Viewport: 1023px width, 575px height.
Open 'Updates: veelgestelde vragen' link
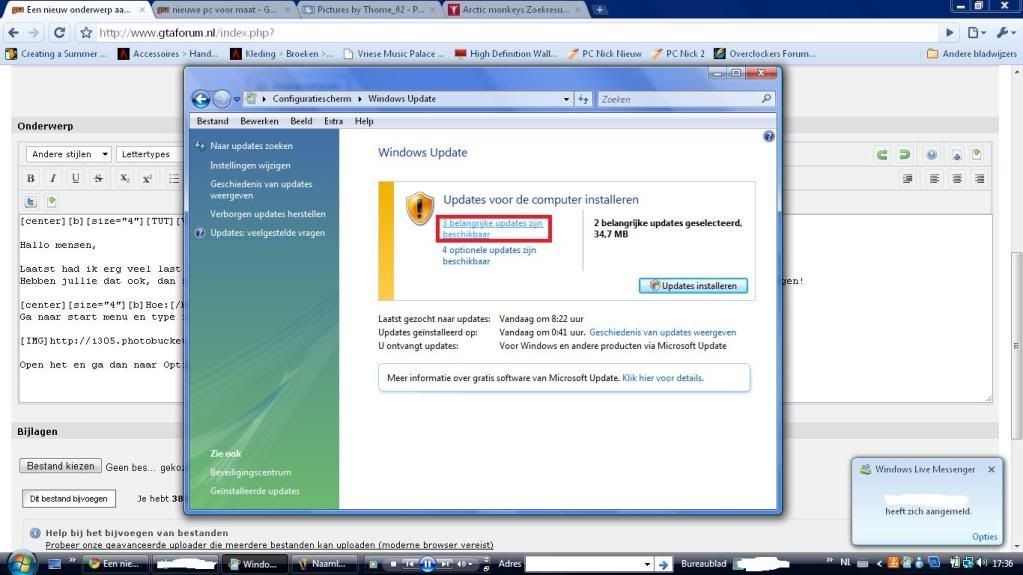267,233
